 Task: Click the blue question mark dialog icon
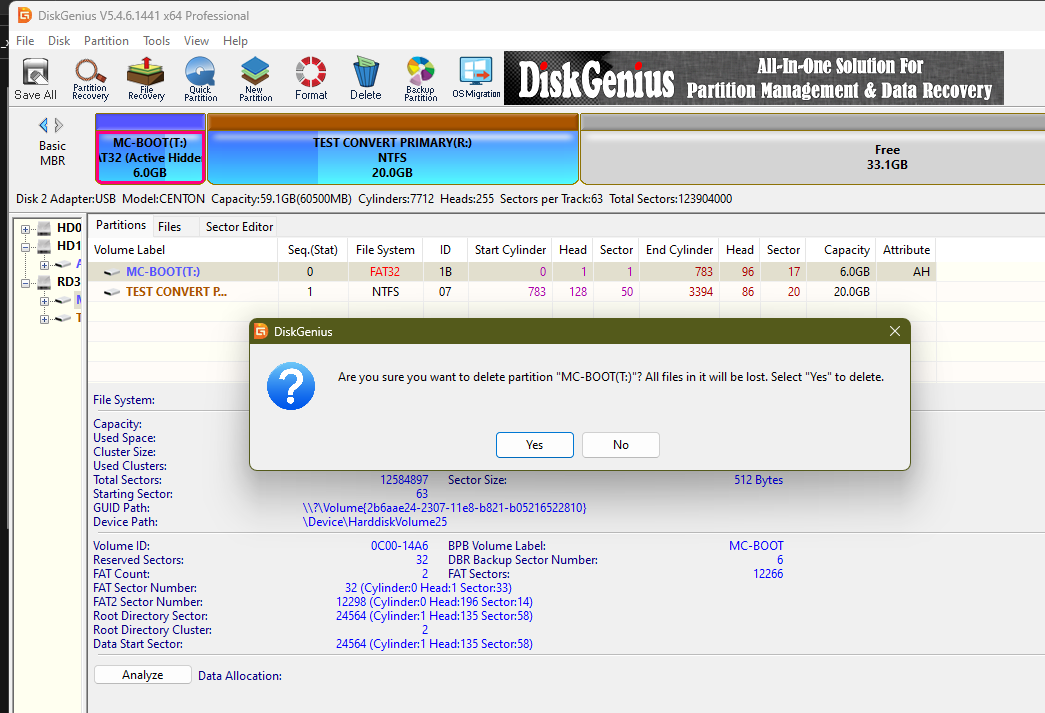[291, 386]
